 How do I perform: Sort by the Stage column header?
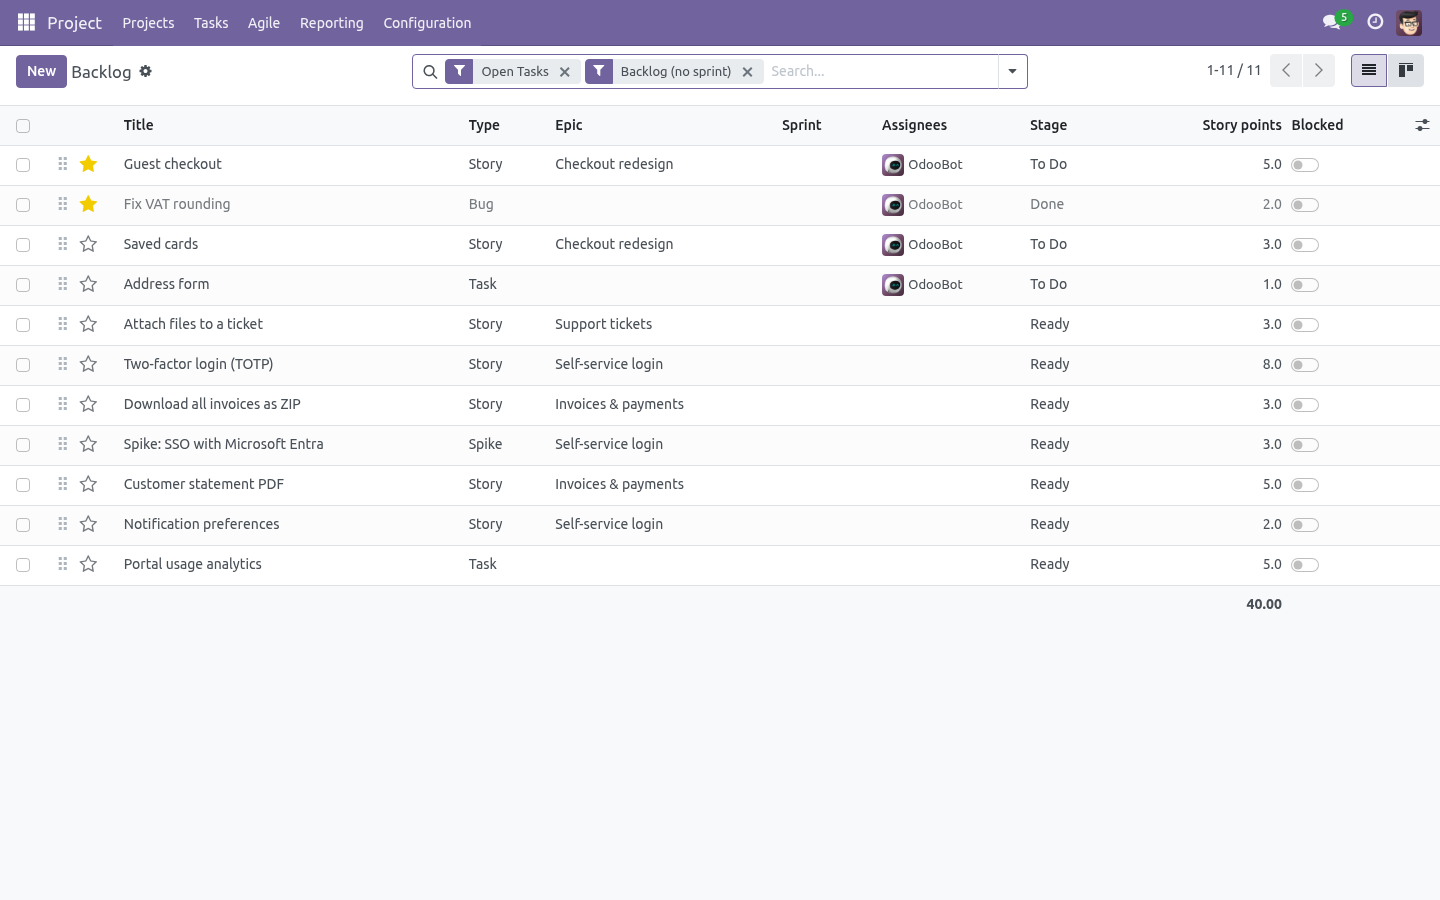[1048, 125]
